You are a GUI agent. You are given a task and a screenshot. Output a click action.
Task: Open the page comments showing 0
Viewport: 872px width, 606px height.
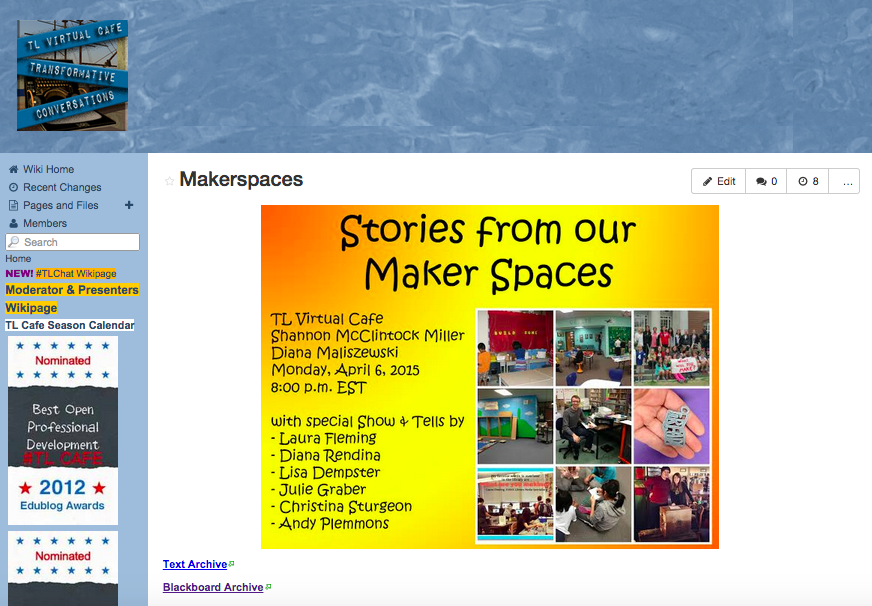[x=766, y=181]
